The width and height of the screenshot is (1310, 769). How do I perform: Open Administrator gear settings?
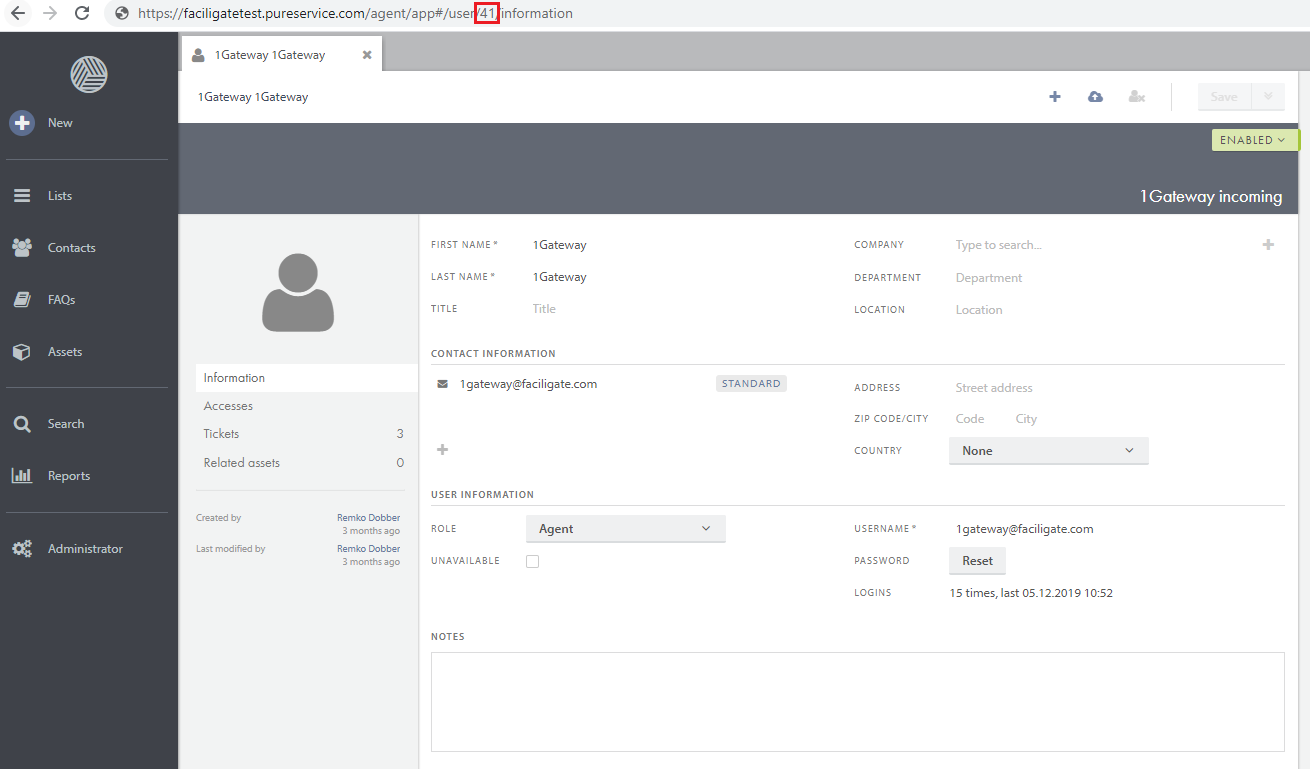tap(22, 549)
